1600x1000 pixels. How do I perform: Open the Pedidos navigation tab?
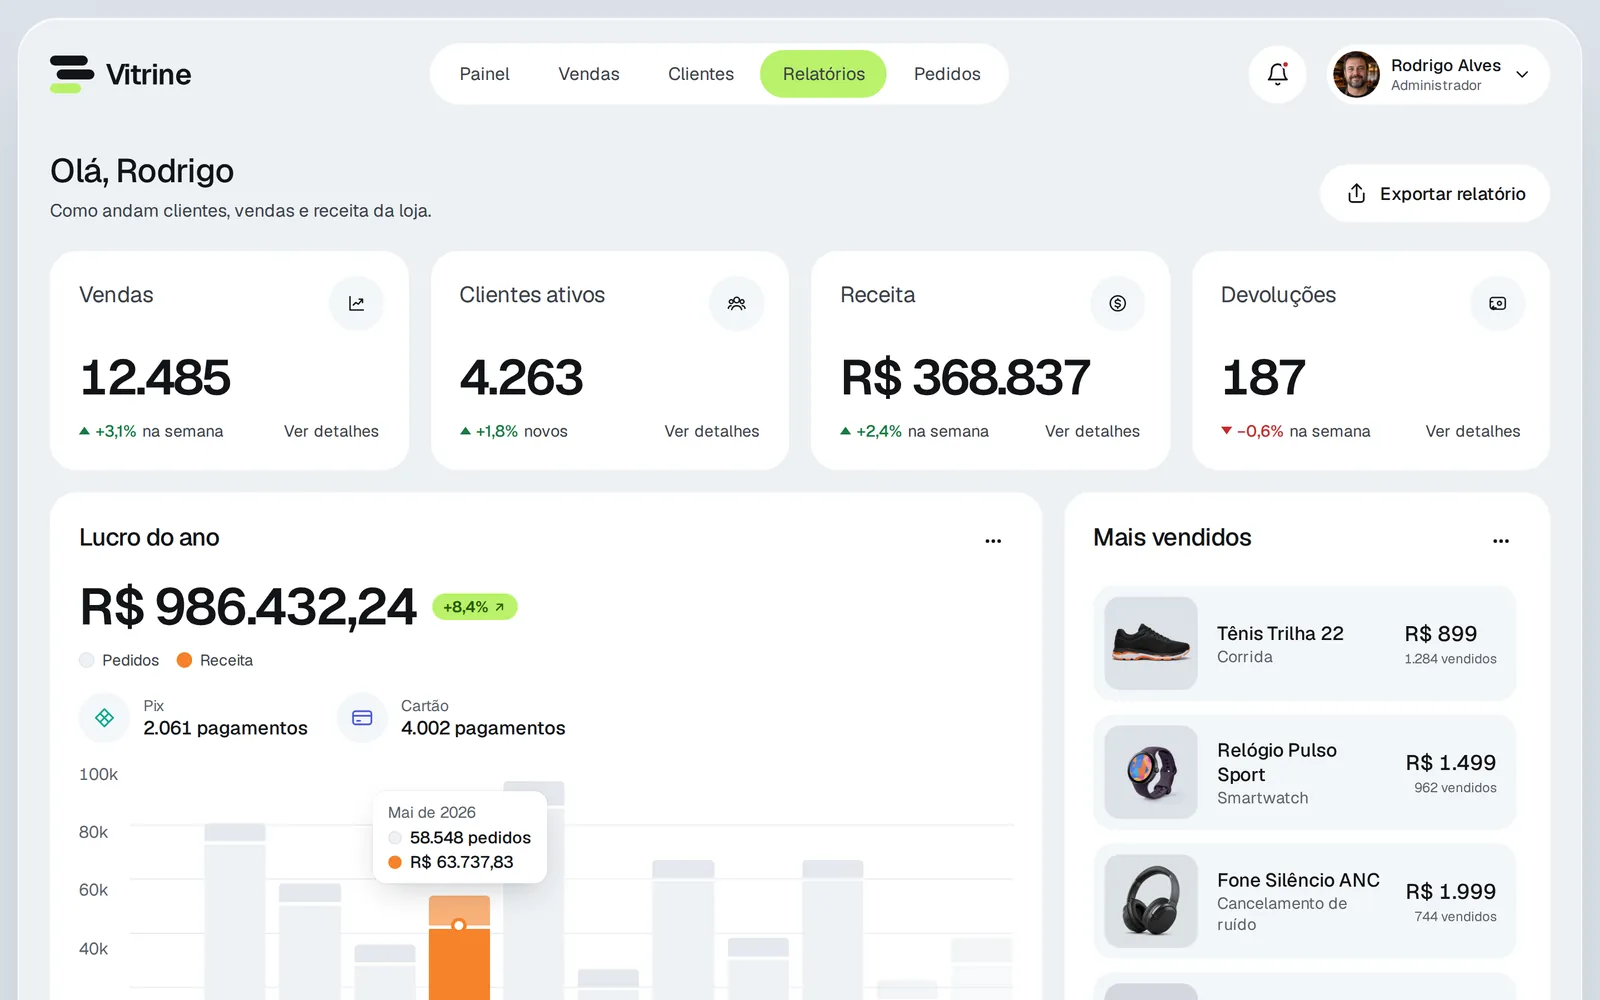(947, 74)
